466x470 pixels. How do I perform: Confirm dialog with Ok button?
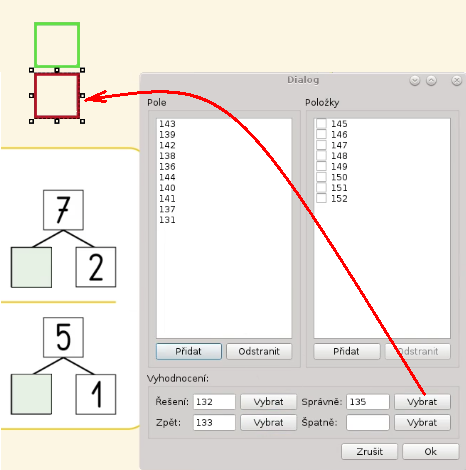pyautogui.click(x=430, y=452)
